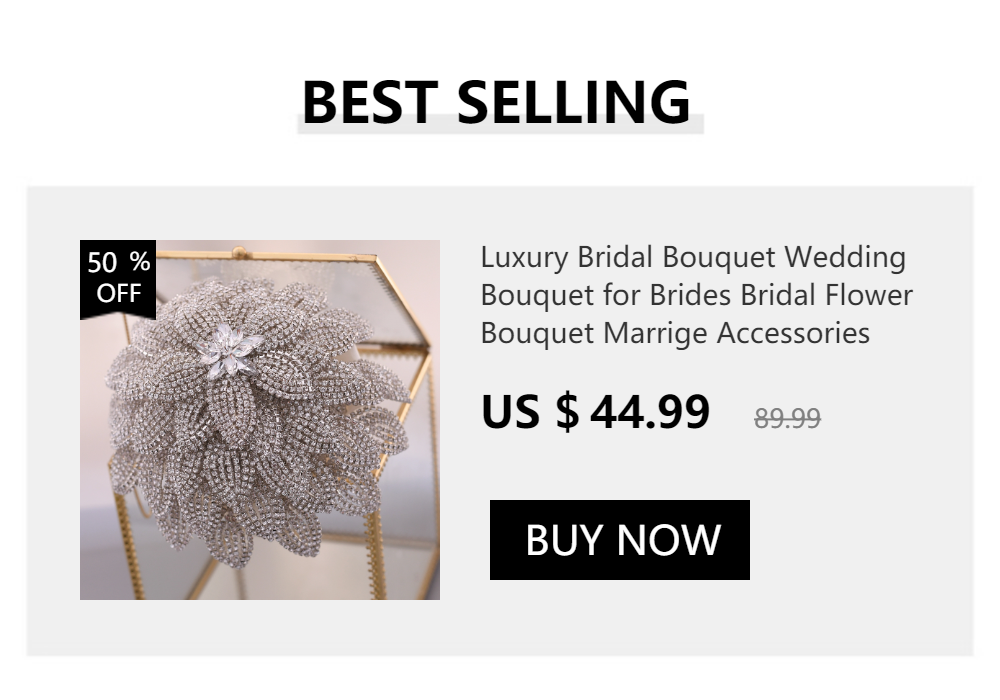This screenshot has width=1000, height=700.
Task: Click the BUY NOW button
Action: coord(619,540)
